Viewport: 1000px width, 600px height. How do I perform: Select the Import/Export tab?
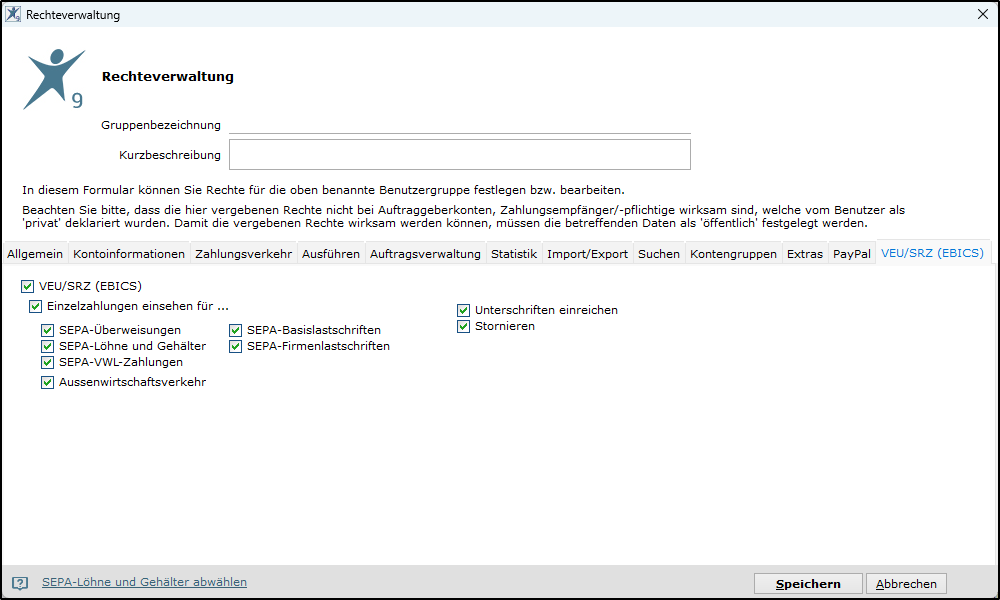pos(587,254)
